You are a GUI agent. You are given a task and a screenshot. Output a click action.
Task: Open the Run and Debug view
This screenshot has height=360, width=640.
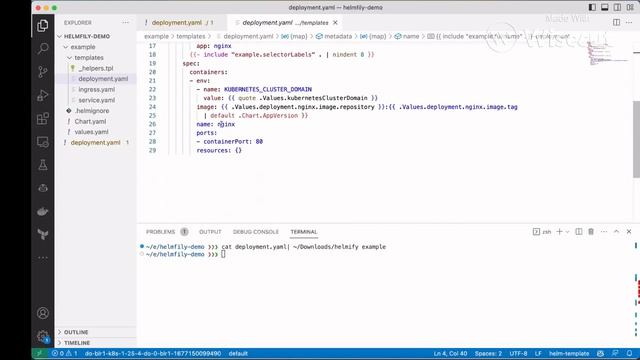[x=42, y=96]
